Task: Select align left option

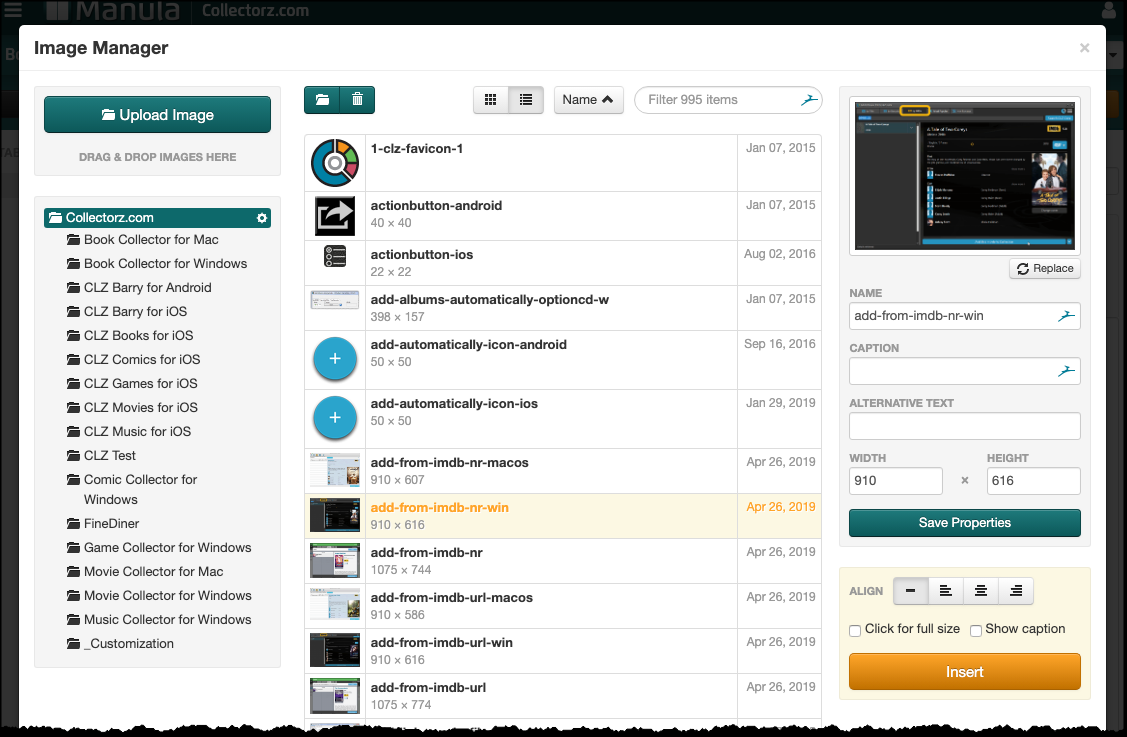Action: click(x=946, y=591)
